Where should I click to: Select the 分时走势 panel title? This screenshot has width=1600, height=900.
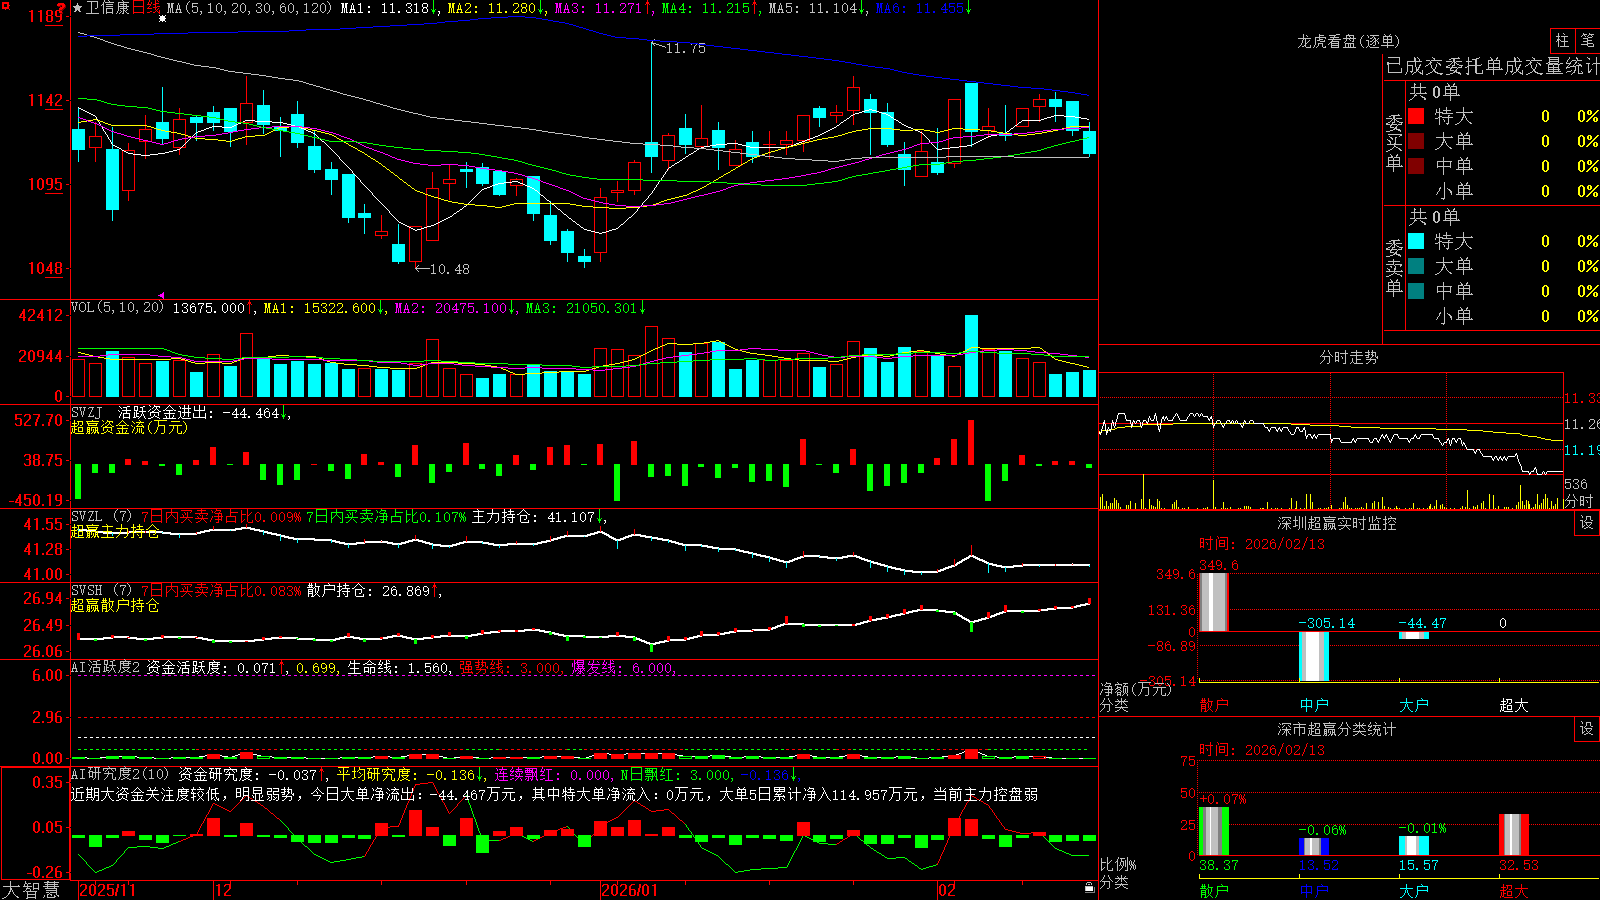[1348, 357]
